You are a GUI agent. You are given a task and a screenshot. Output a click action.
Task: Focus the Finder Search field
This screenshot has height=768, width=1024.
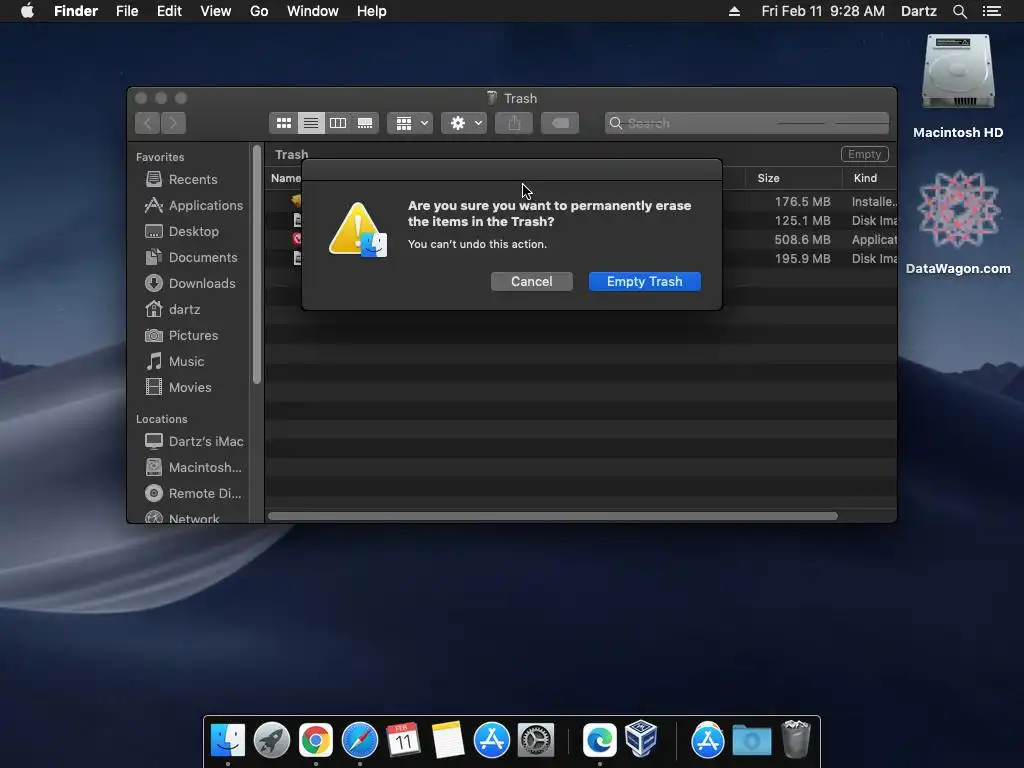[x=746, y=123]
